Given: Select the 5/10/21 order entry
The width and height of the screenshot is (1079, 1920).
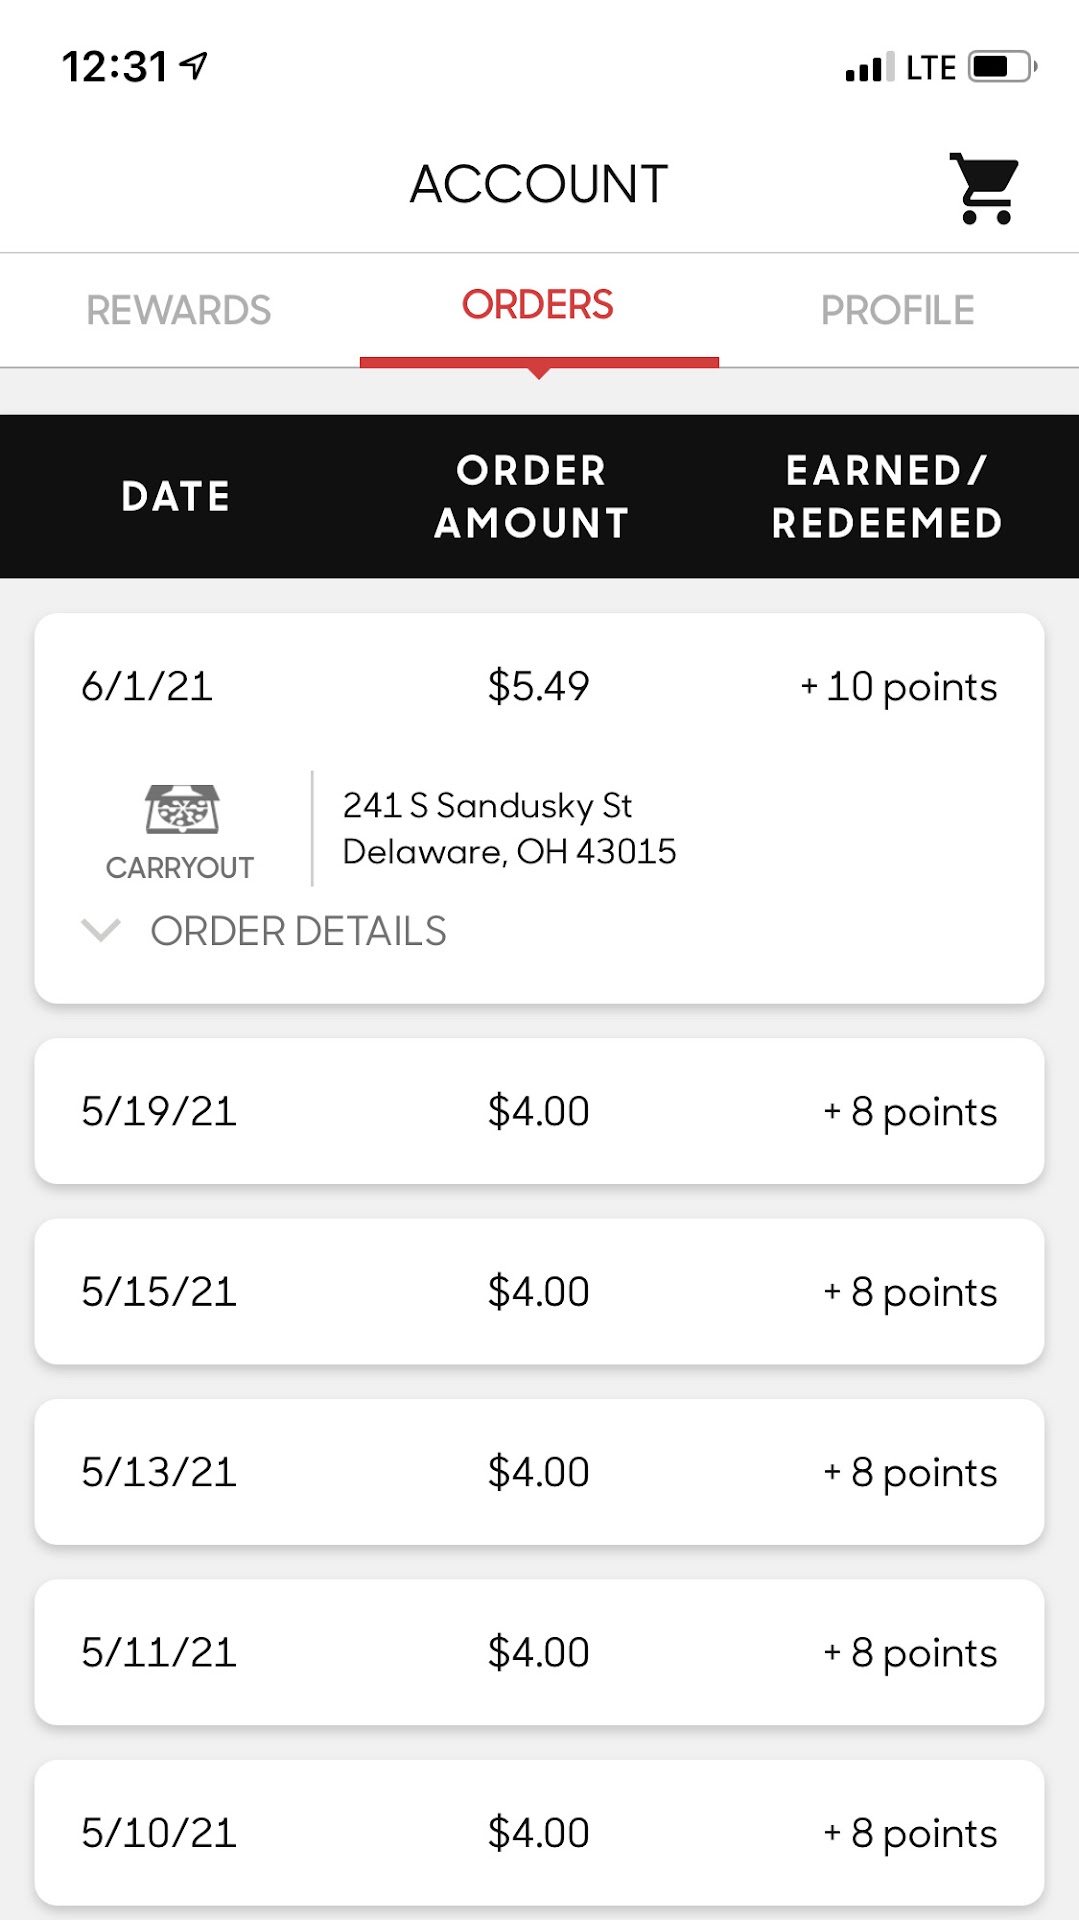Looking at the screenshot, I should 539,1832.
